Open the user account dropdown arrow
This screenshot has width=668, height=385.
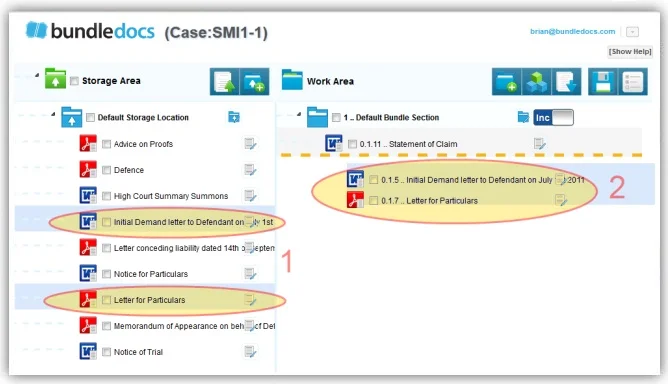(633, 32)
